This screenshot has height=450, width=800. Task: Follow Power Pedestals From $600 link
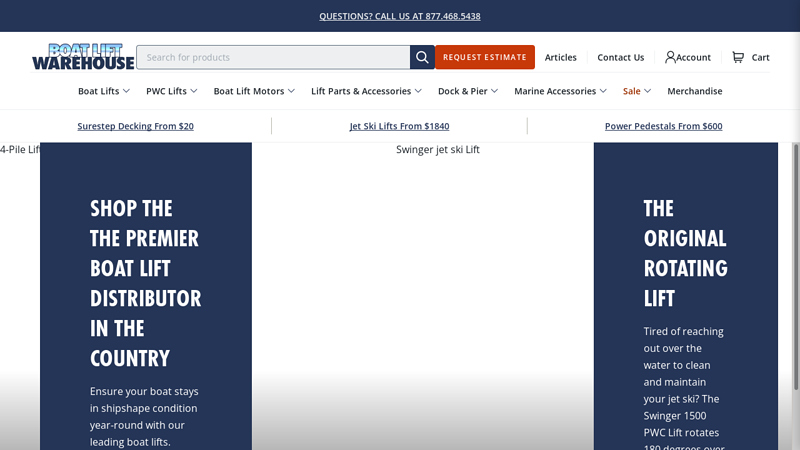pos(663,126)
